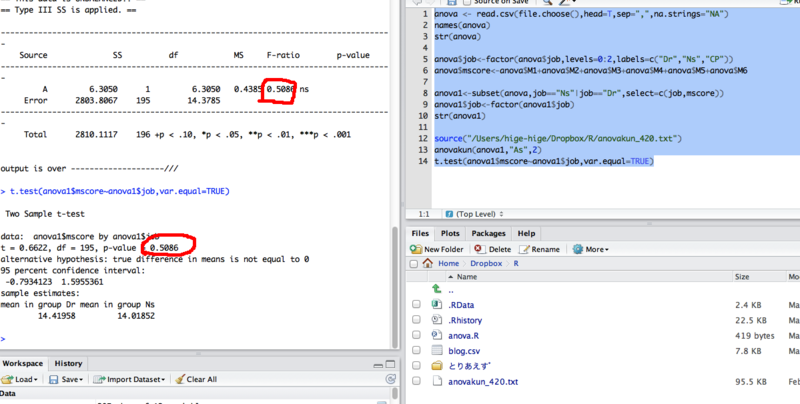Click the Home breadcrumb link
Screen dimensions: 800x404
pyautogui.click(x=448, y=264)
